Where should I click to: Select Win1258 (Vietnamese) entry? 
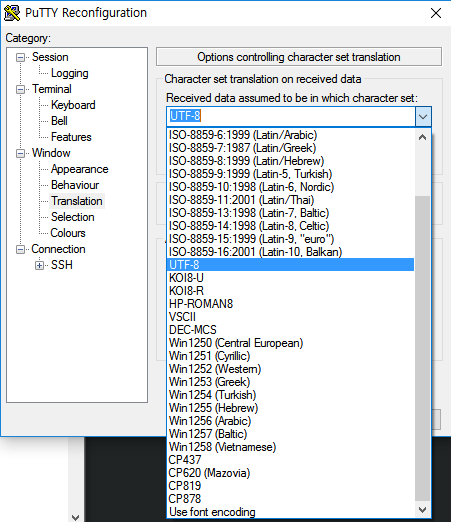[290, 447]
